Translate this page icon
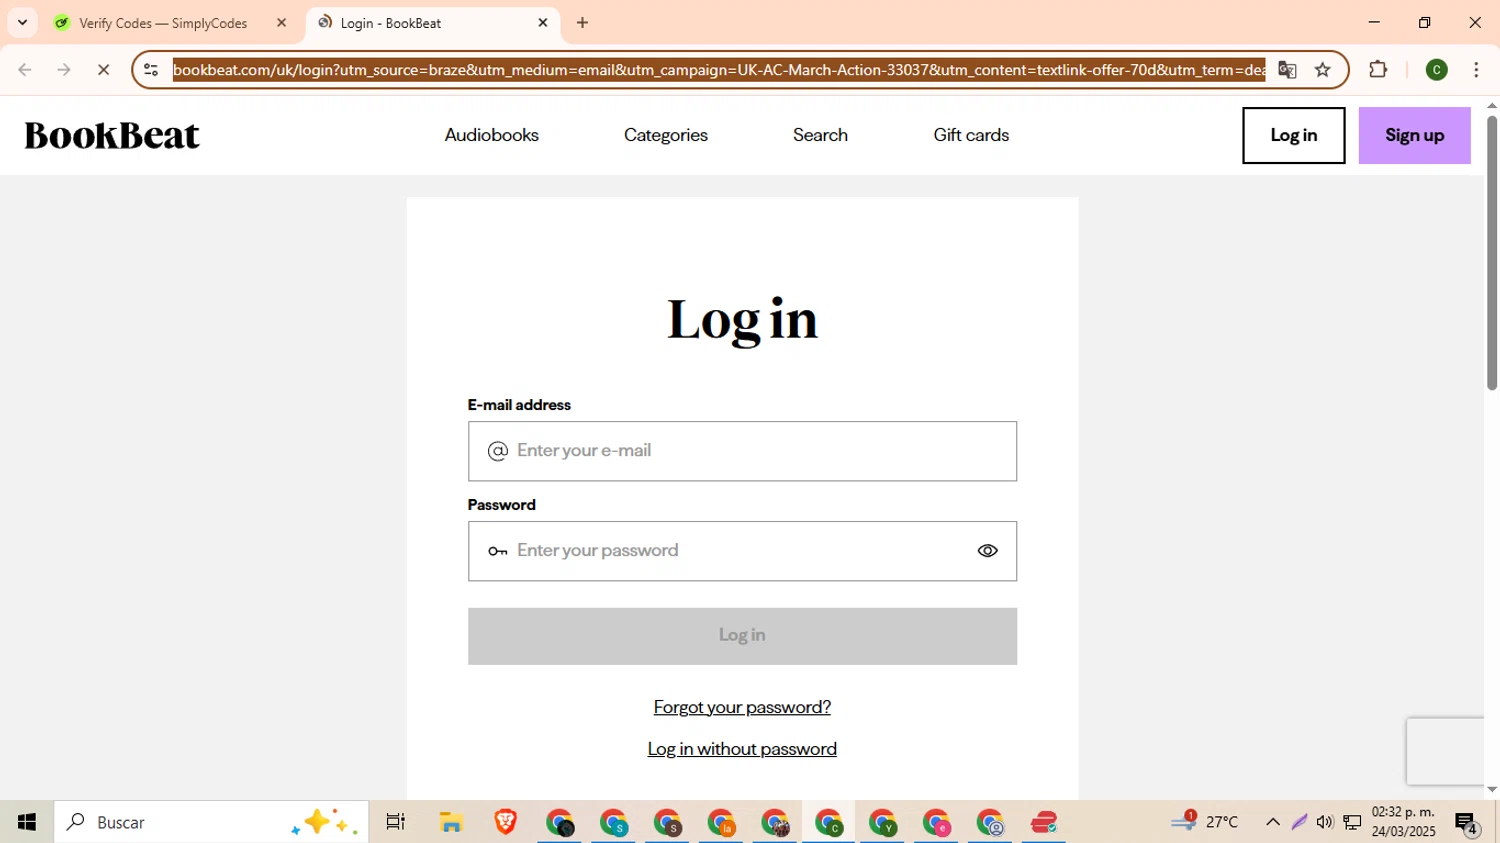The height and width of the screenshot is (843, 1500). click(1287, 70)
